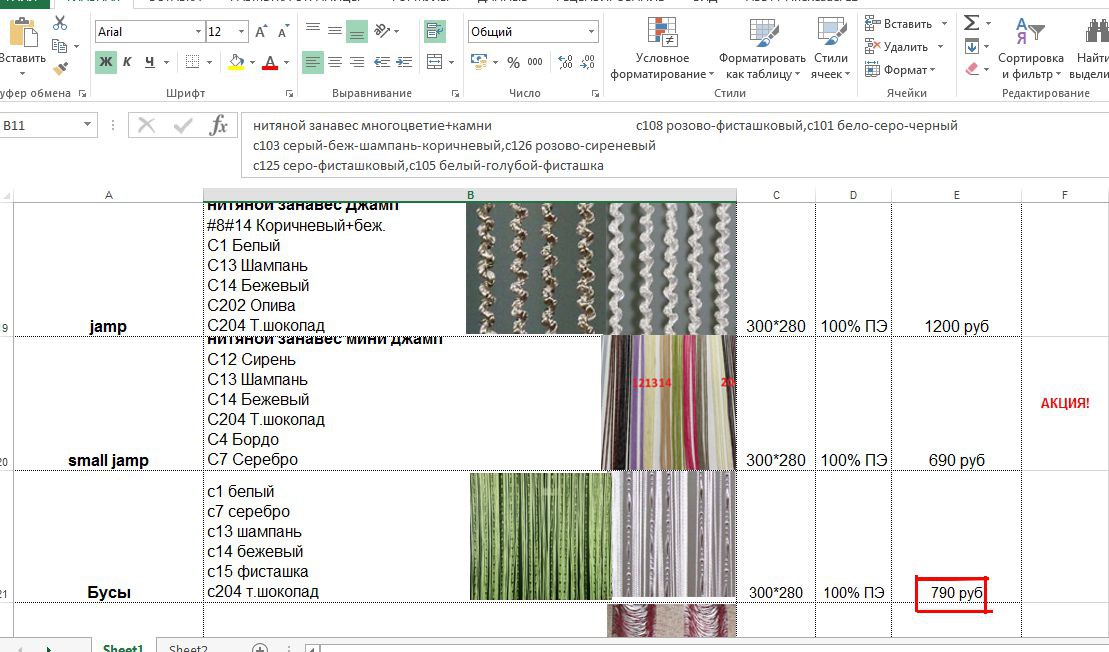
Task: Click the Increase Decimal icon
Action: click(566, 62)
